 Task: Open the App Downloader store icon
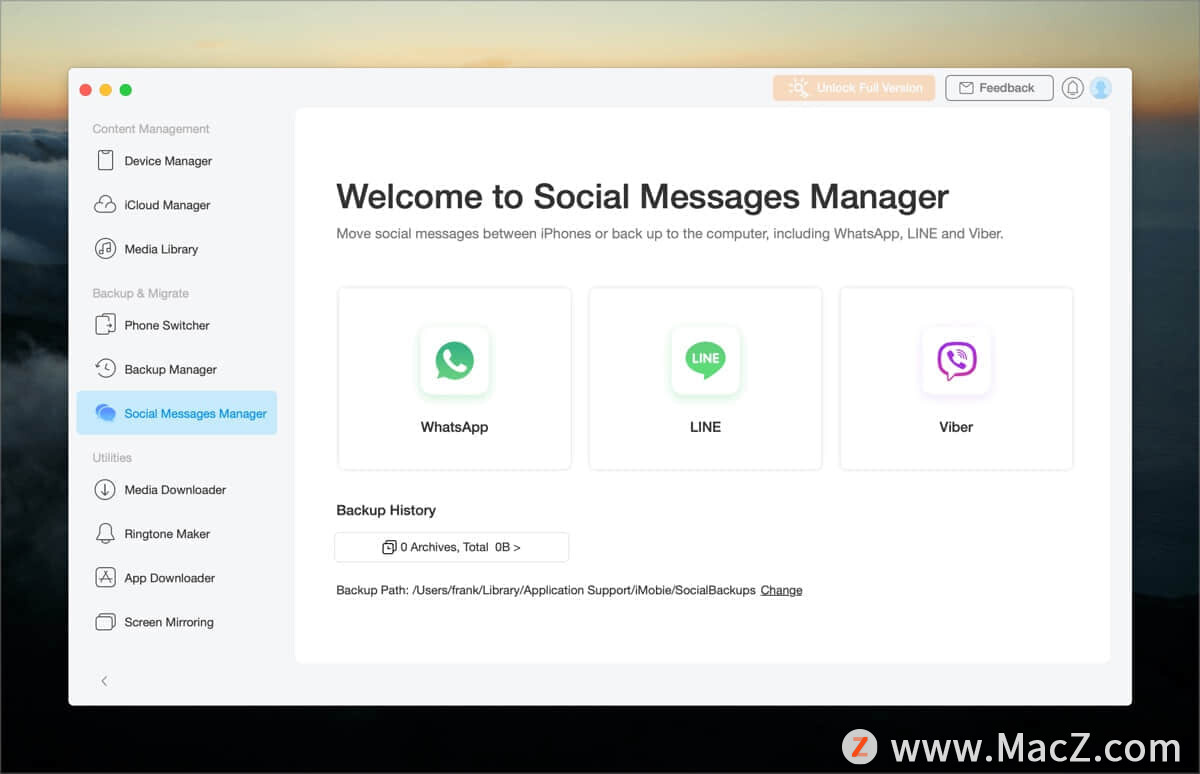click(105, 578)
